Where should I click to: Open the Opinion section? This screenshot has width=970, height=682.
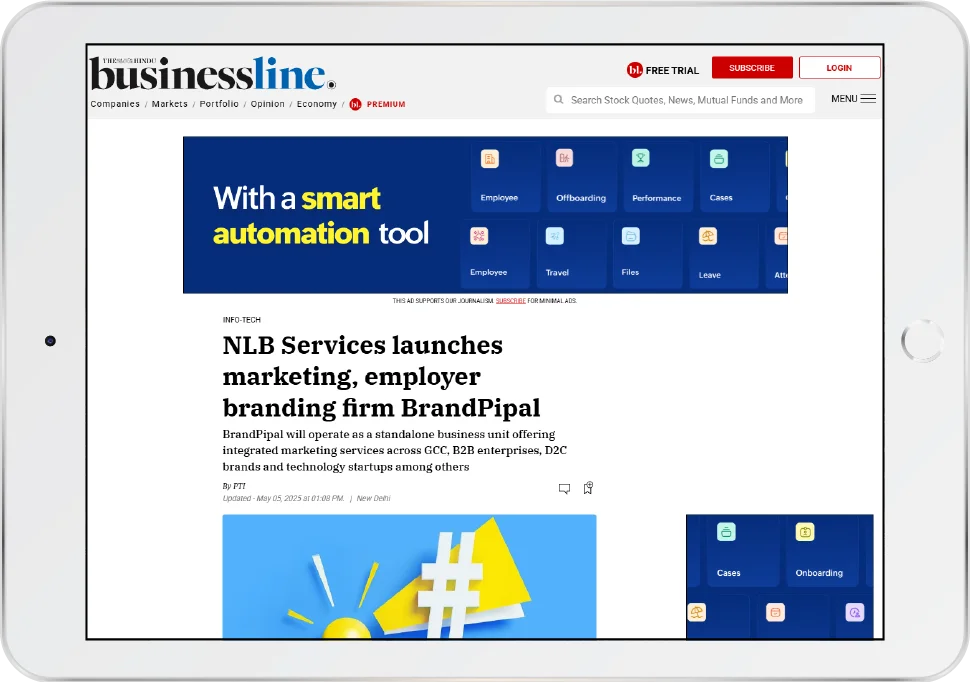(267, 104)
